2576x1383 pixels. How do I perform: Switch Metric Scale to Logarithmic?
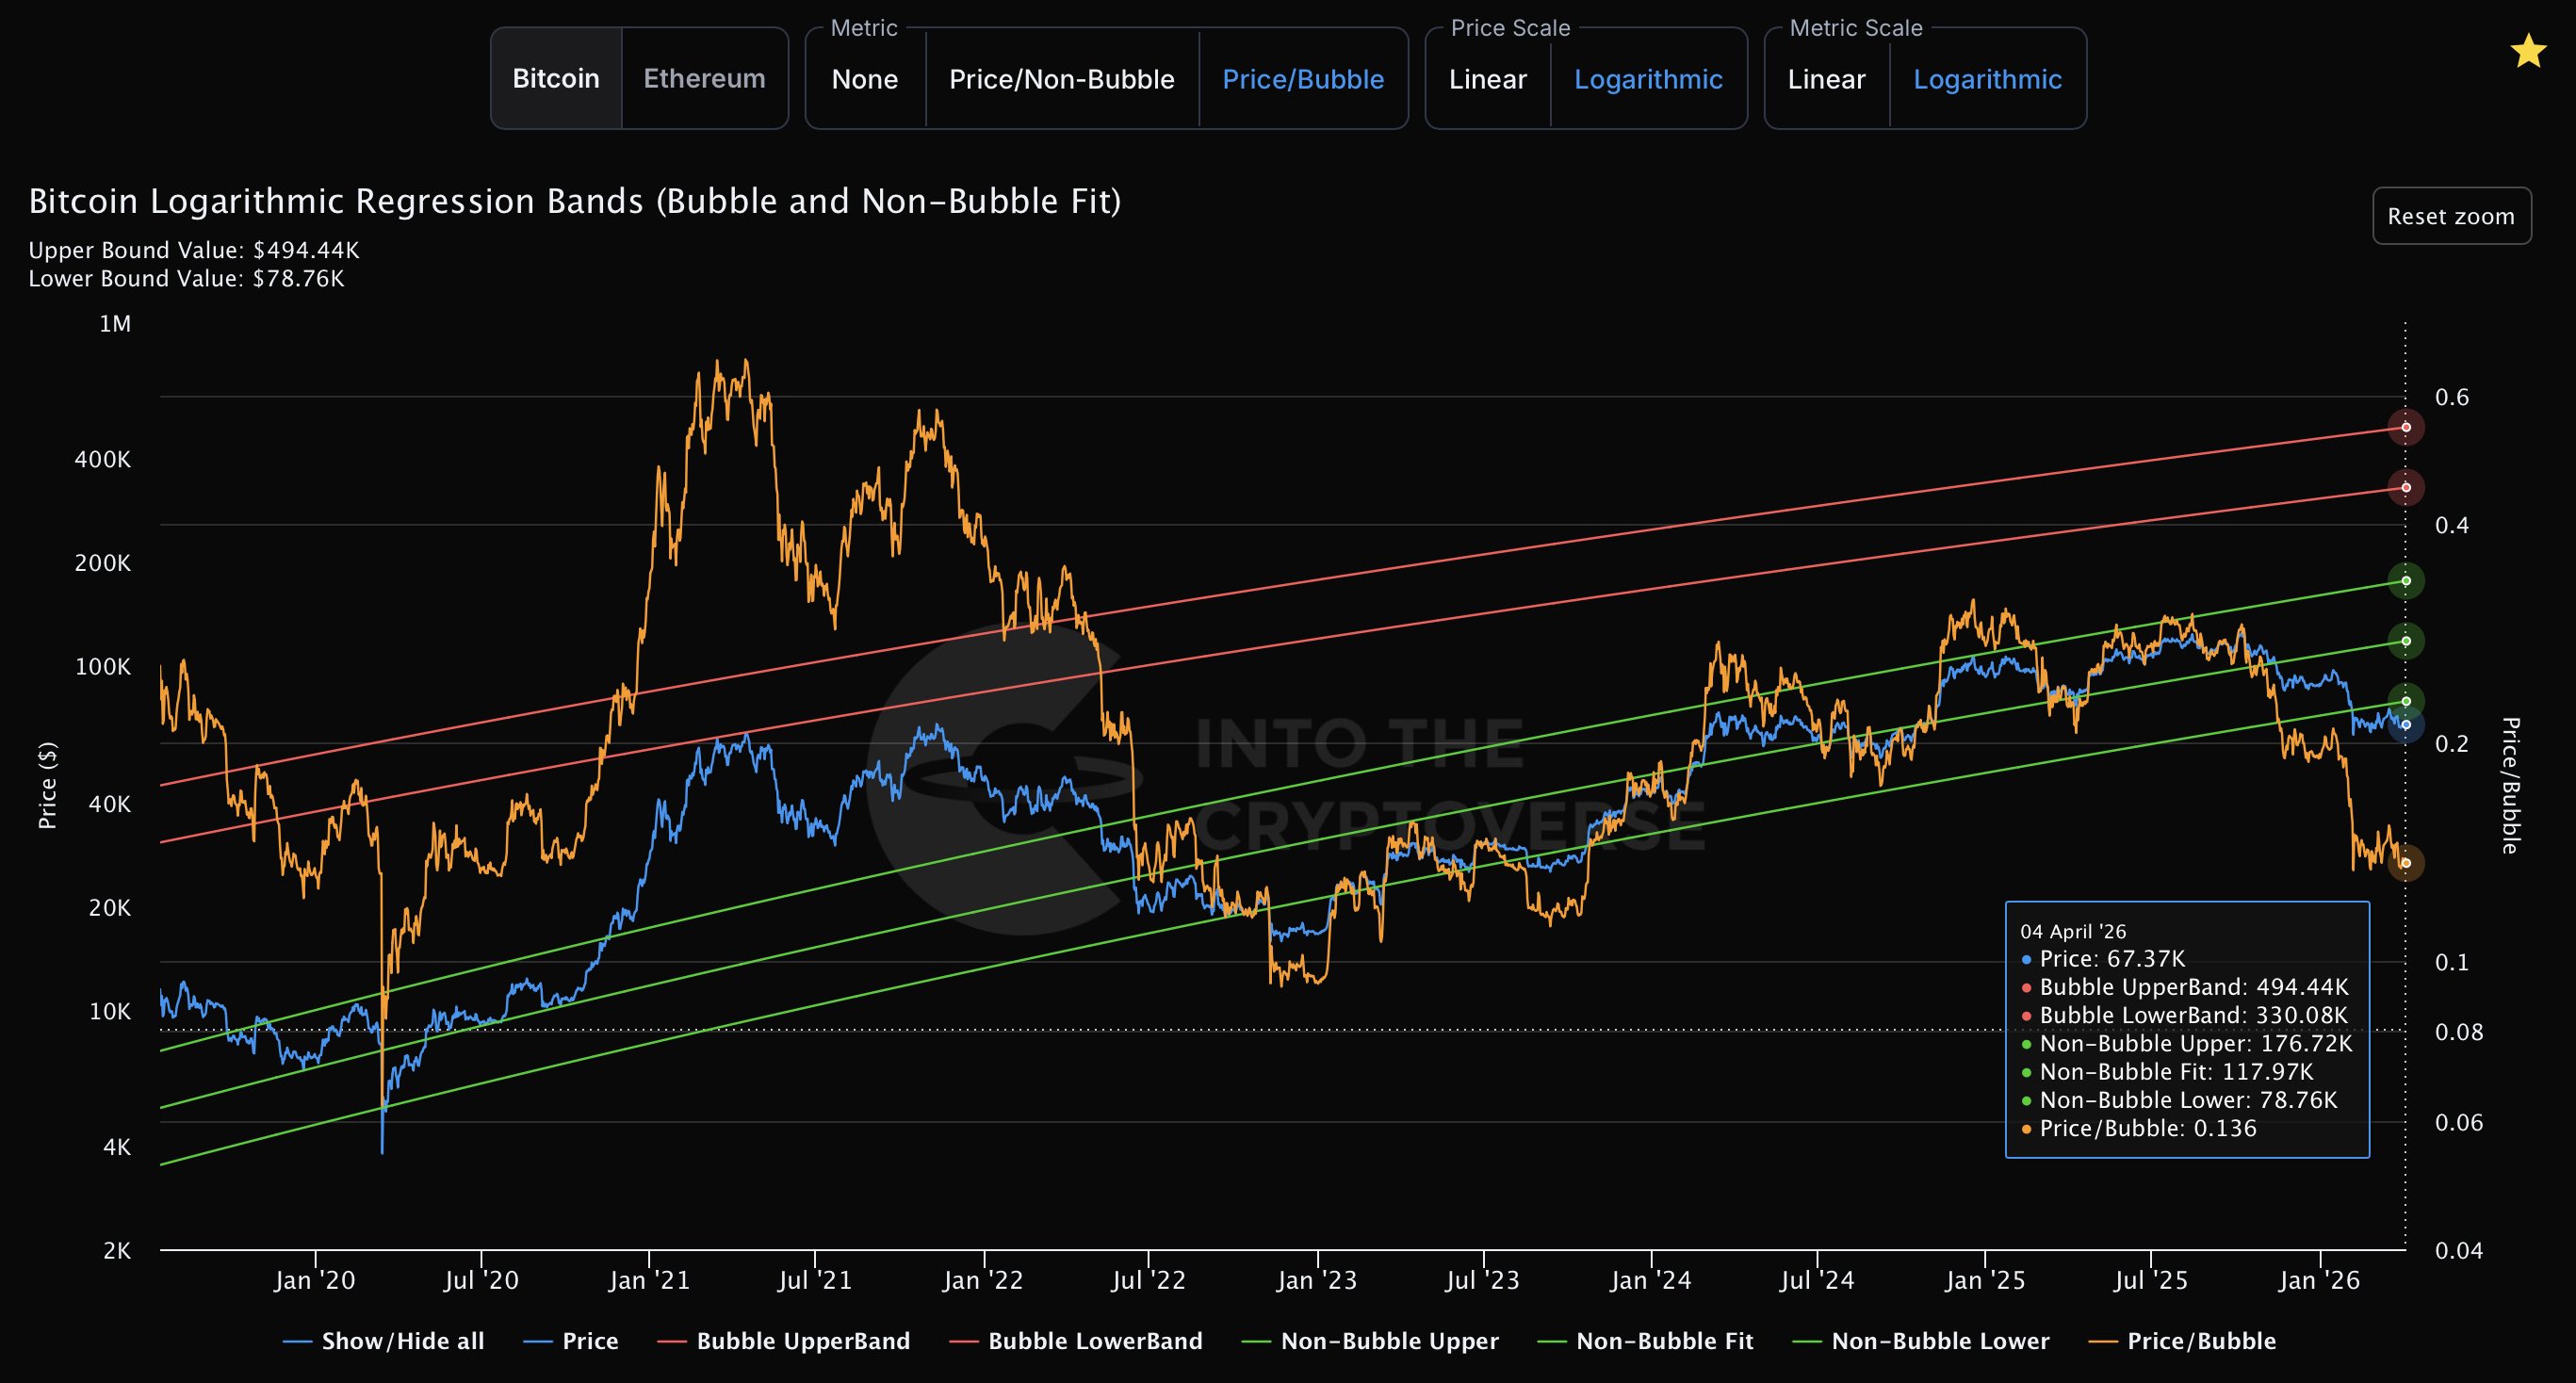pos(1987,80)
